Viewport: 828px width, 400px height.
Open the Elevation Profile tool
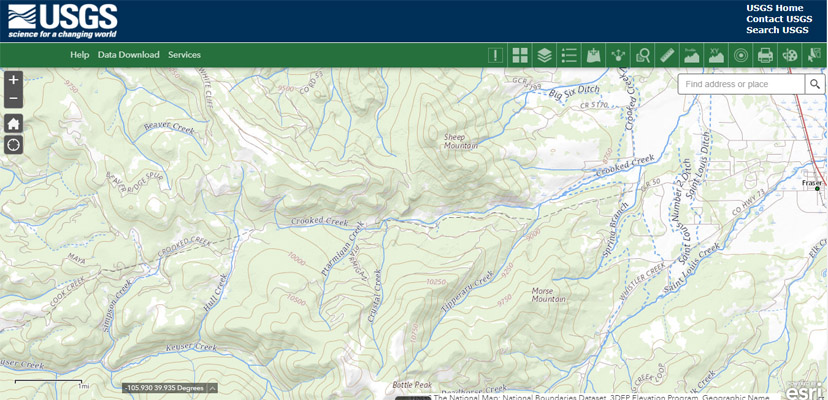click(692, 55)
